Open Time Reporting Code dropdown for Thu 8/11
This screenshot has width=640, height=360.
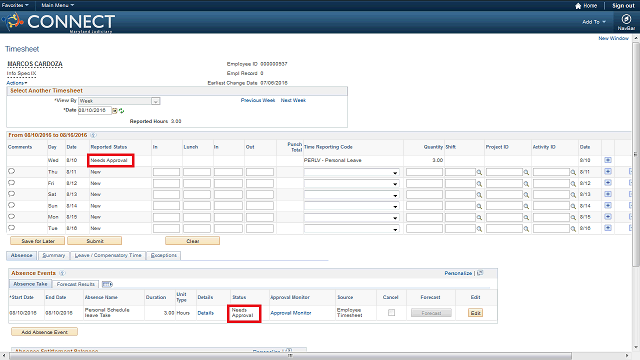(x=351, y=172)
